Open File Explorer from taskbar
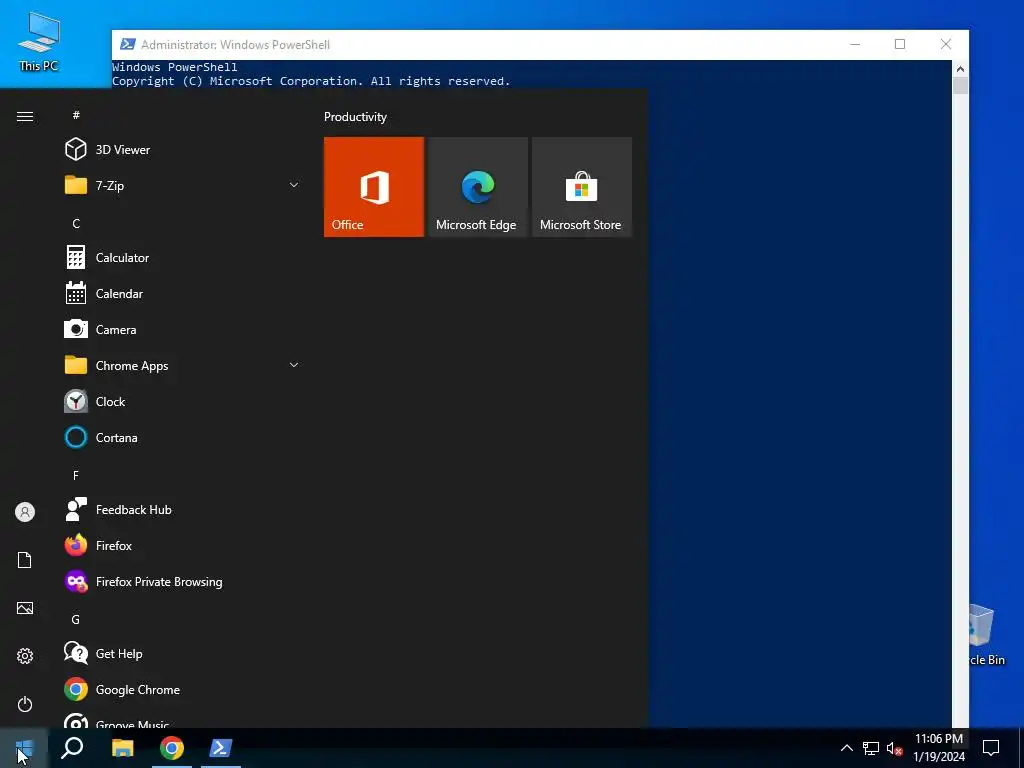 [x=122, y=748]
